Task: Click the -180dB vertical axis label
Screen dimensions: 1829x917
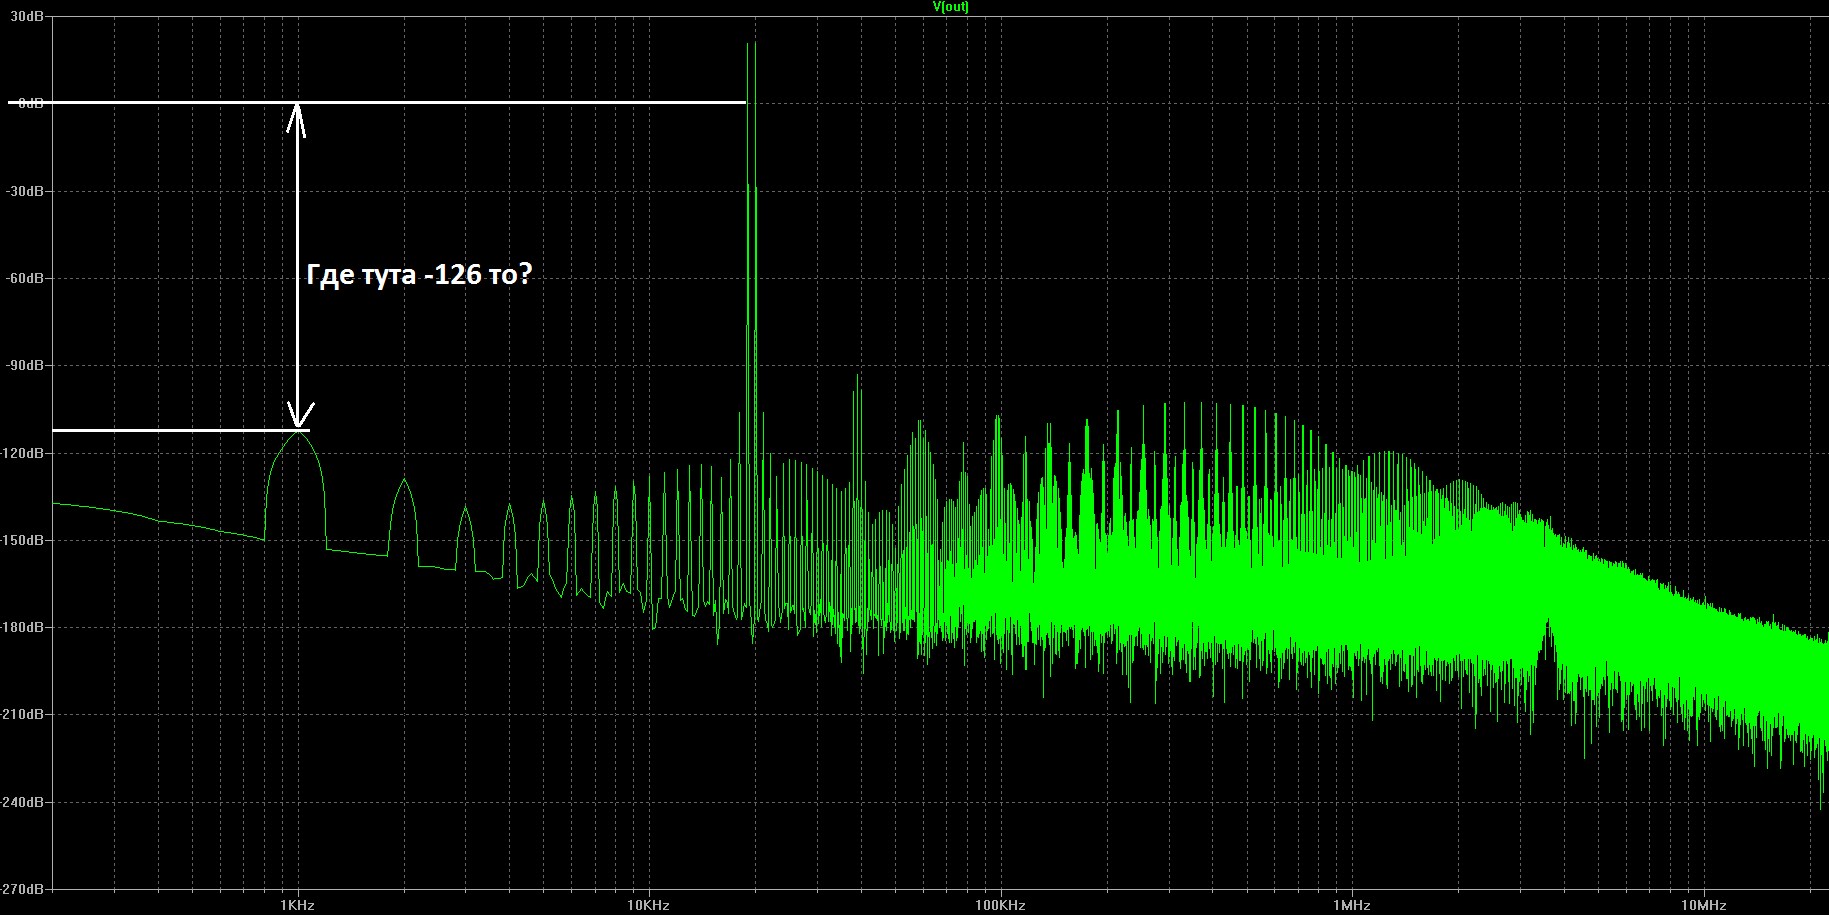Action: pyautogui.click(x=22, y=627)
